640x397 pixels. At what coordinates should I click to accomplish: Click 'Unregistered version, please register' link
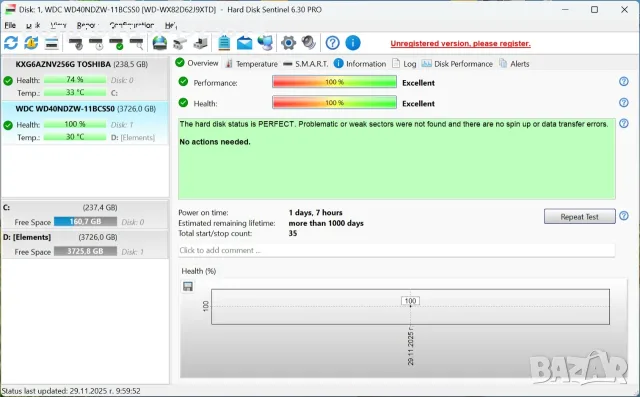click(x=460, y=44)
